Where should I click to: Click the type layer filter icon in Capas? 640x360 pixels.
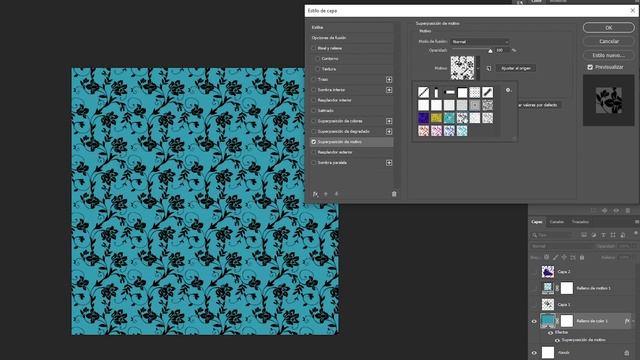tap(603, 235)
